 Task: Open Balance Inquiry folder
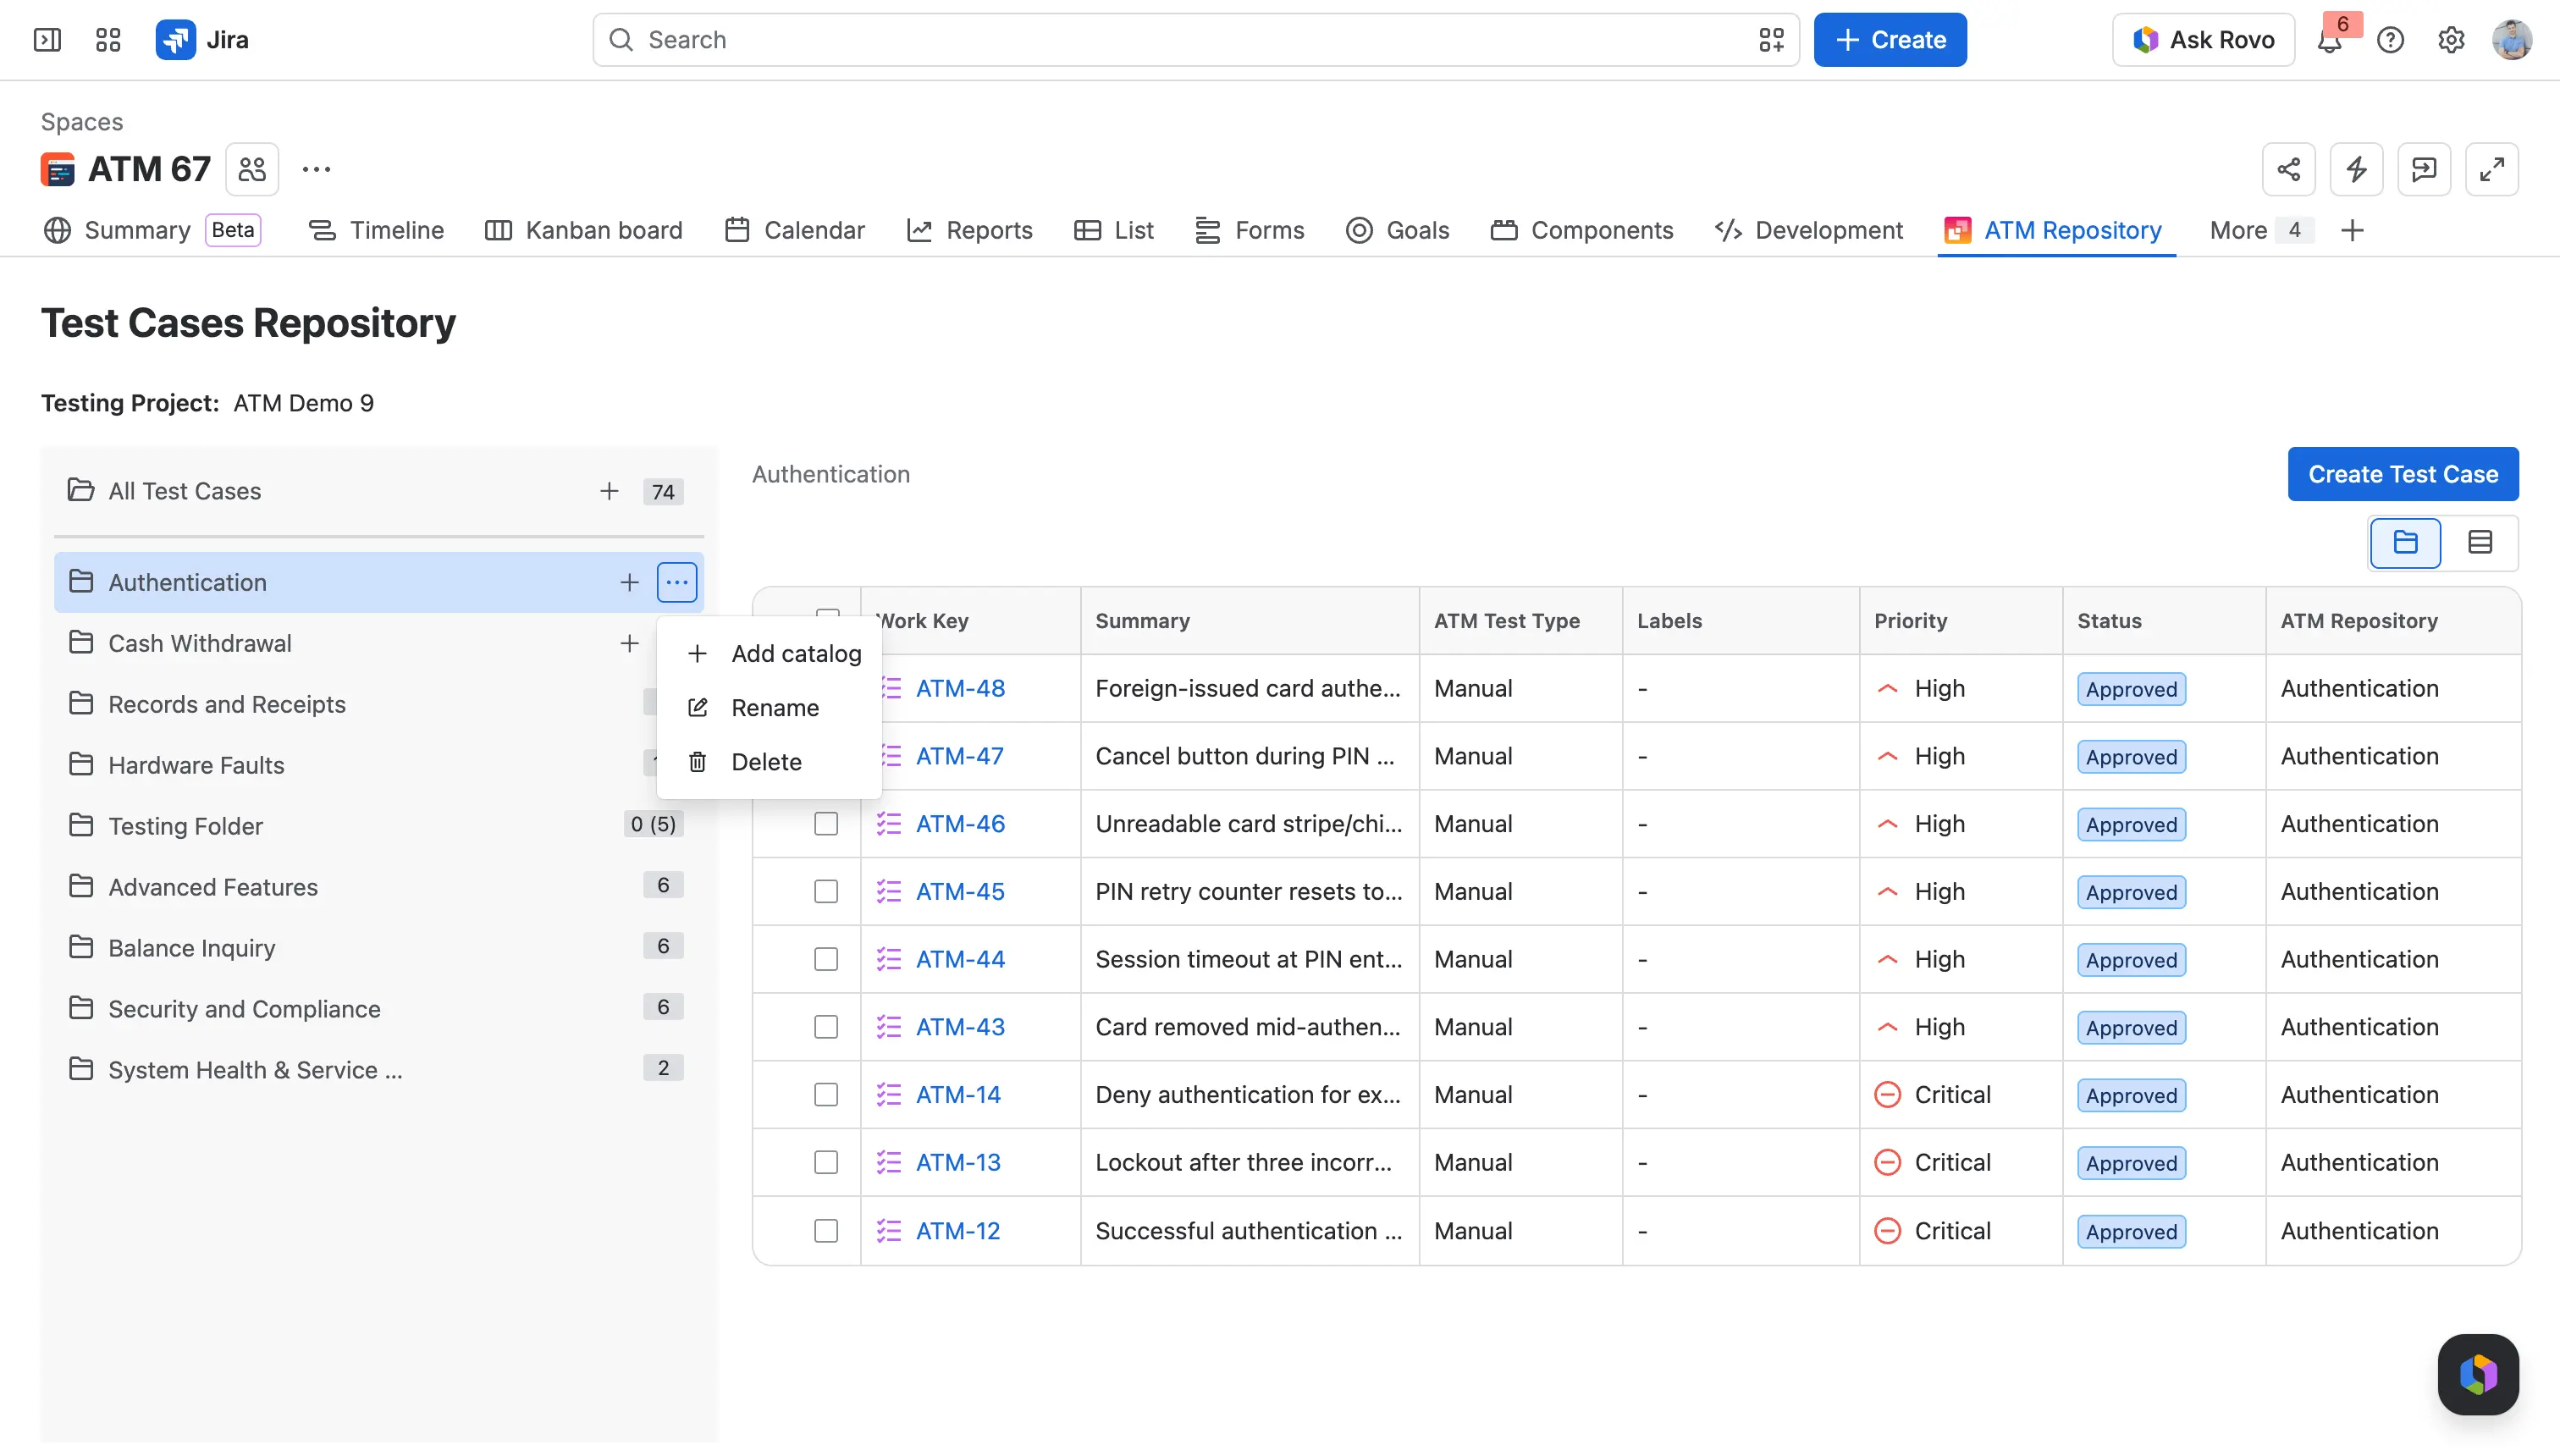(x=378, y=948)
